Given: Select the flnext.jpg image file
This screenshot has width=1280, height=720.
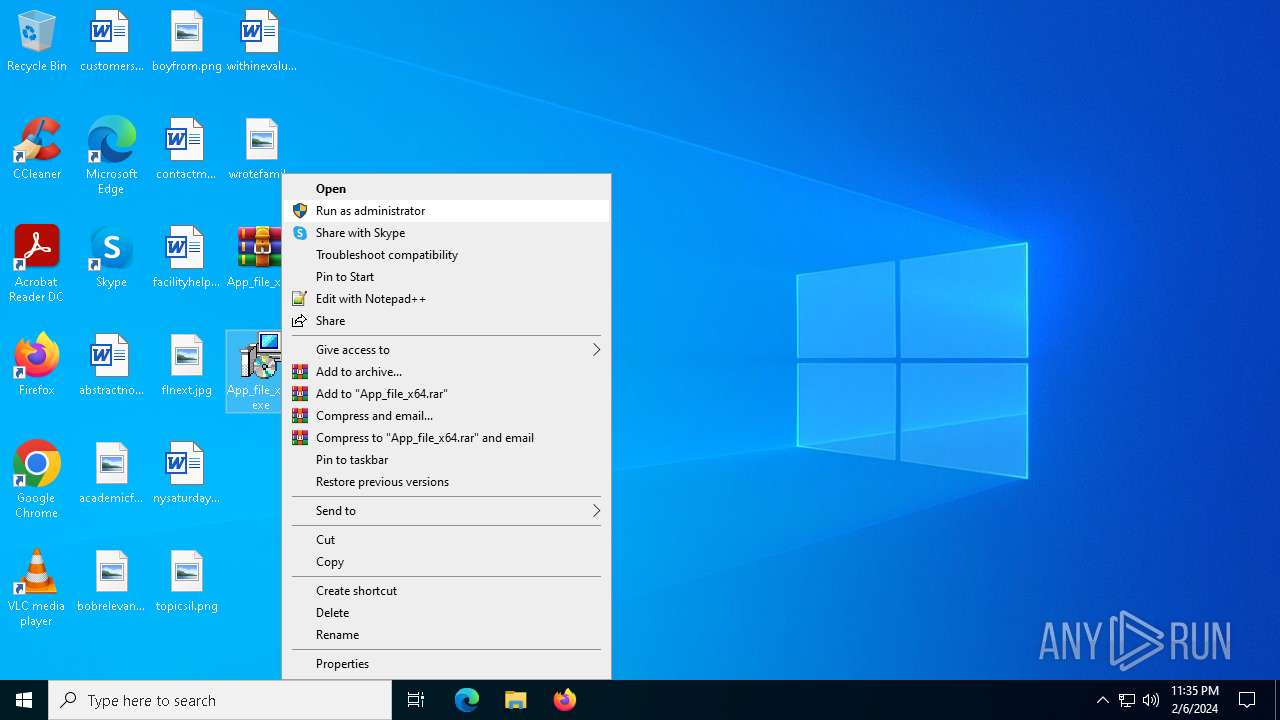Looking at the screenshot, I should click(x=186, y=365).
